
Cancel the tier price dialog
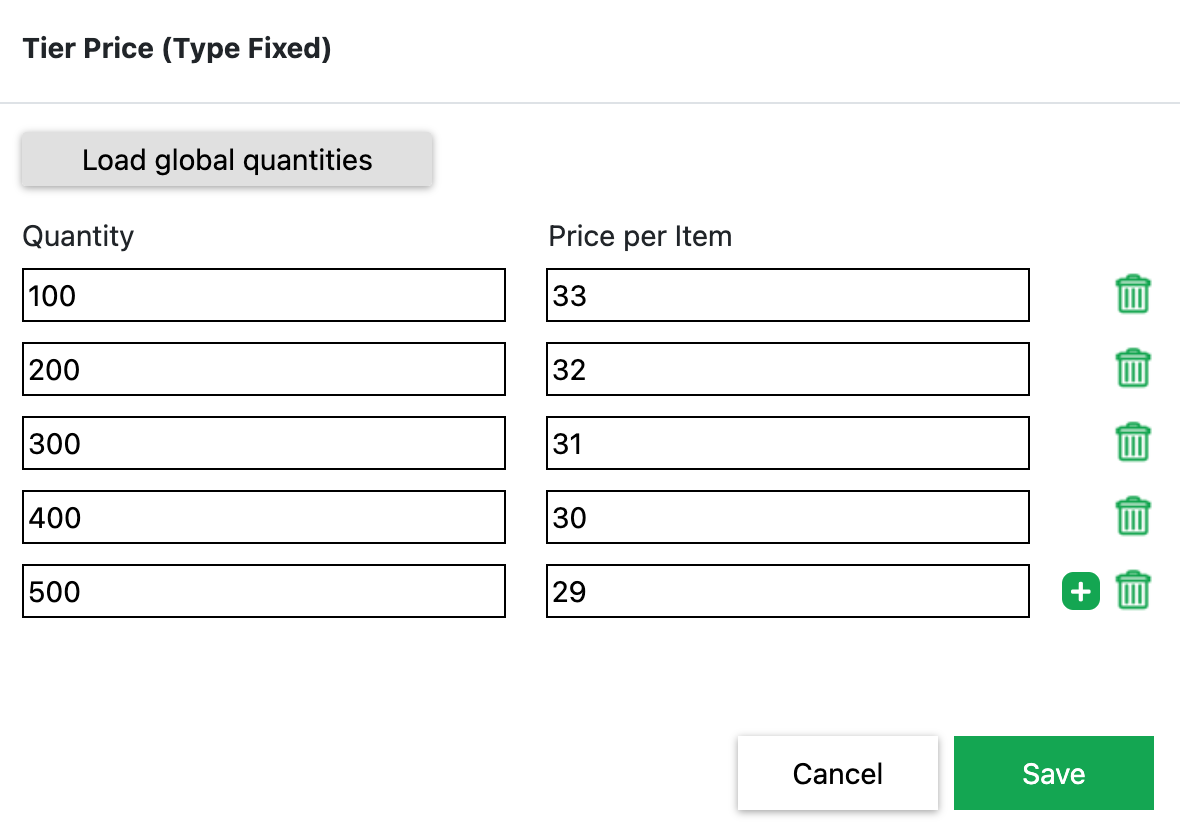pos(837,773)
